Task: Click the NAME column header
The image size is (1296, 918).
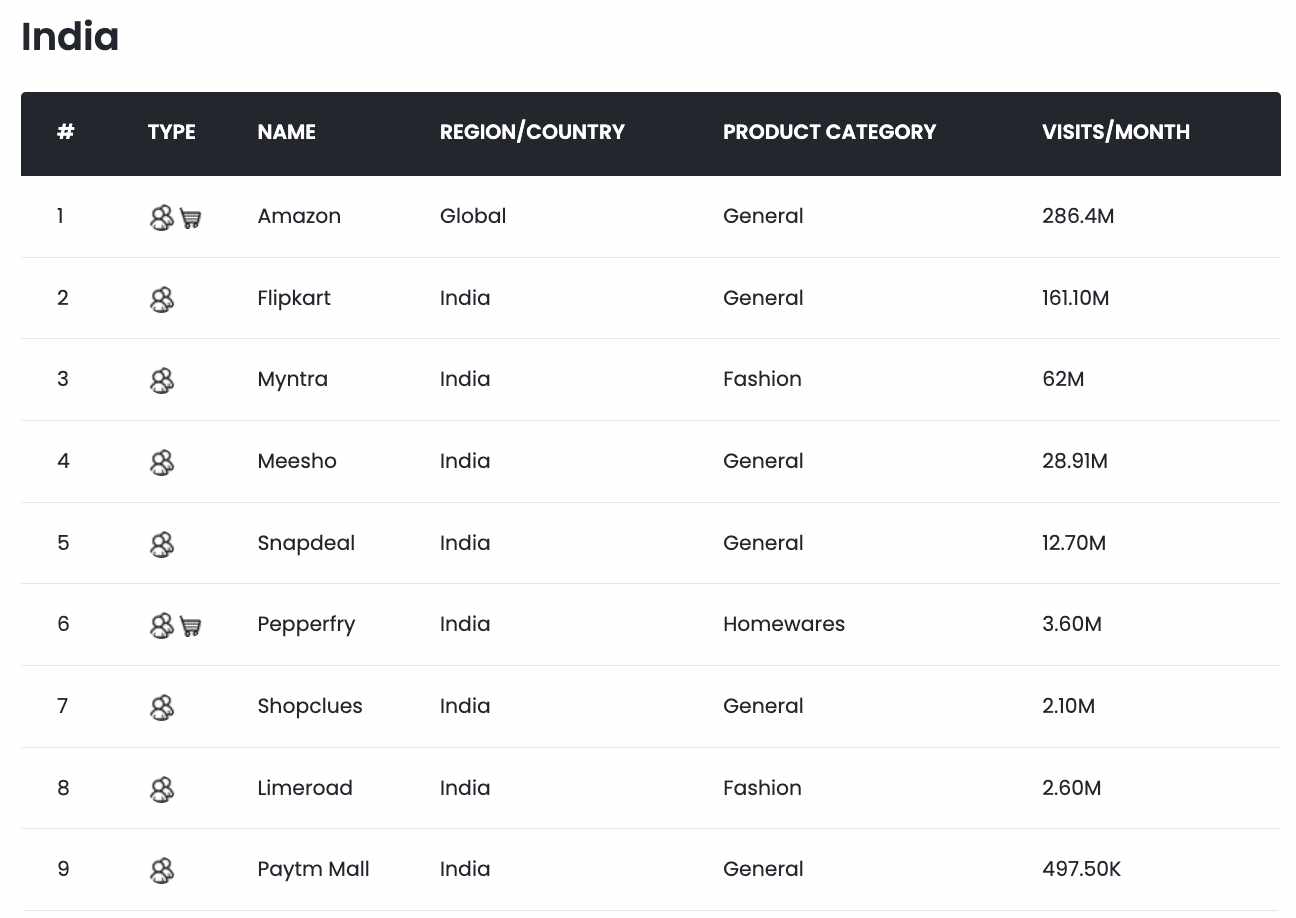Action: (x=286, y=132)
